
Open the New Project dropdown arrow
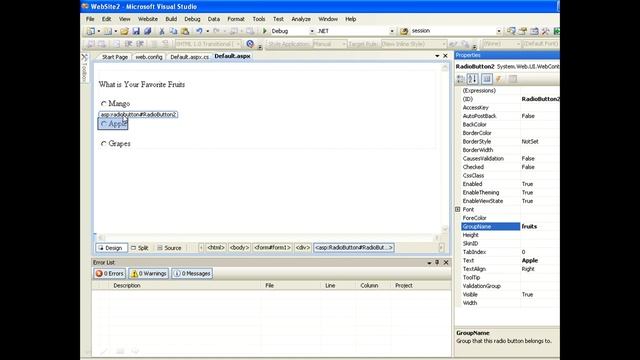point(99,31)
